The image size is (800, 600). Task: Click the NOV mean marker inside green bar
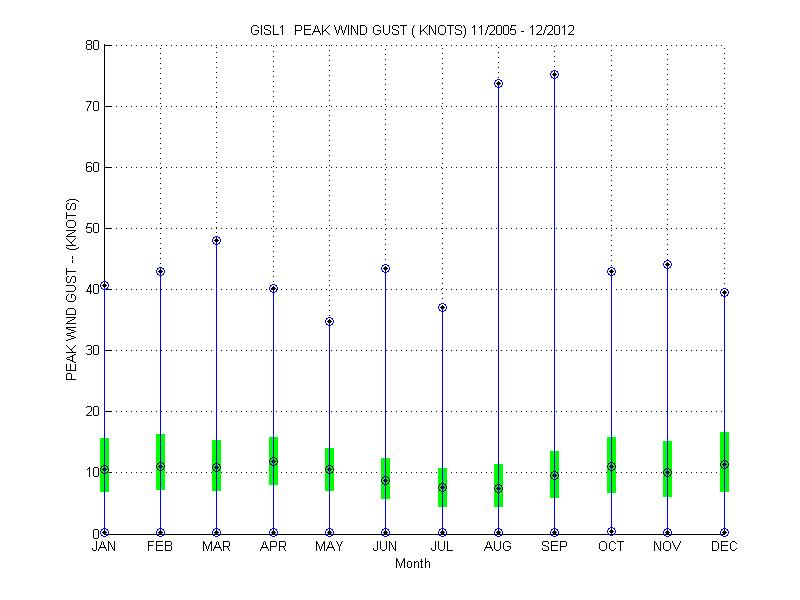pyautogui.click(x=667, y=472)
